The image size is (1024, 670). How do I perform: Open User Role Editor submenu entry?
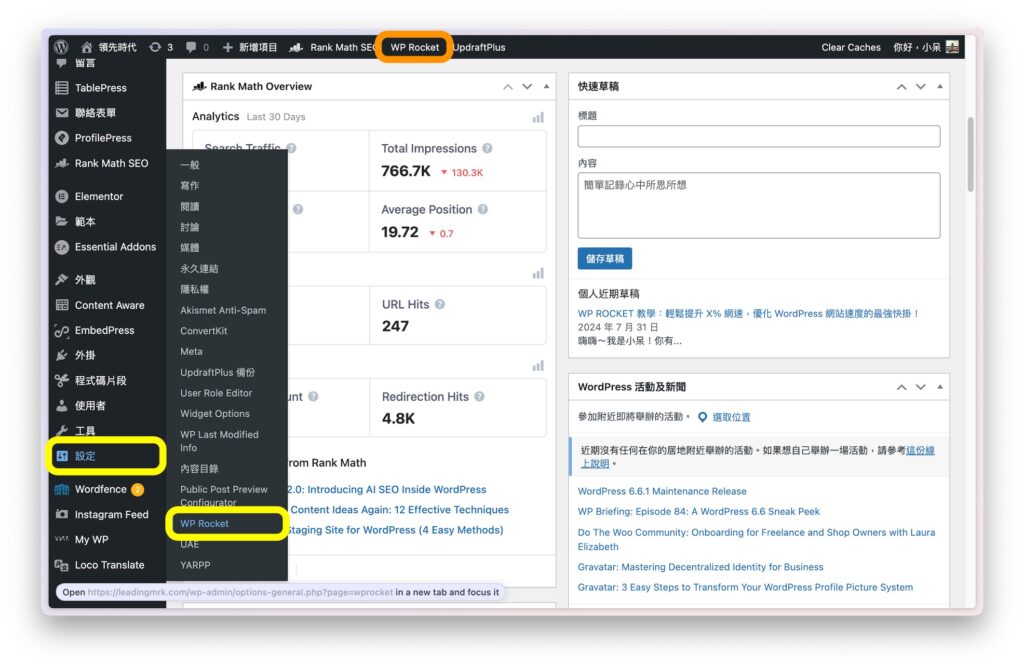click(216, 393)
